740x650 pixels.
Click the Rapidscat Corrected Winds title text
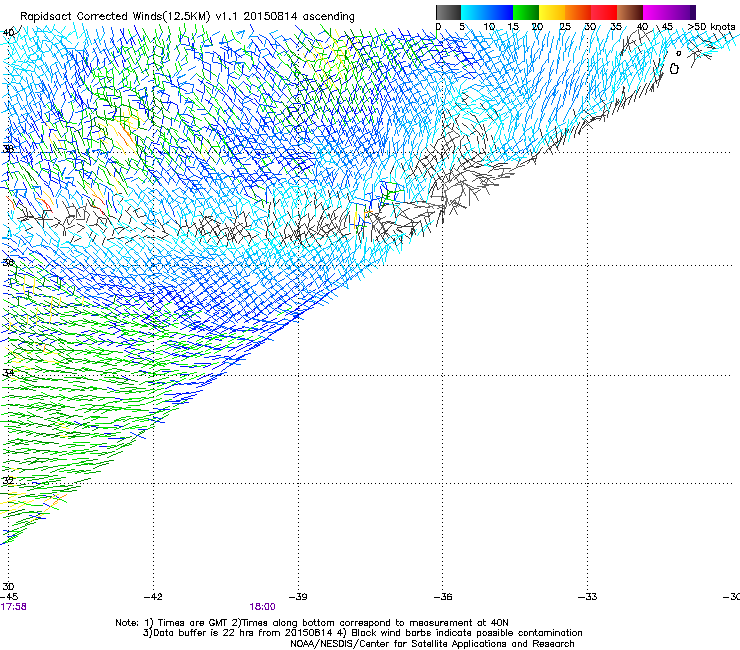[x=187, y=16]
